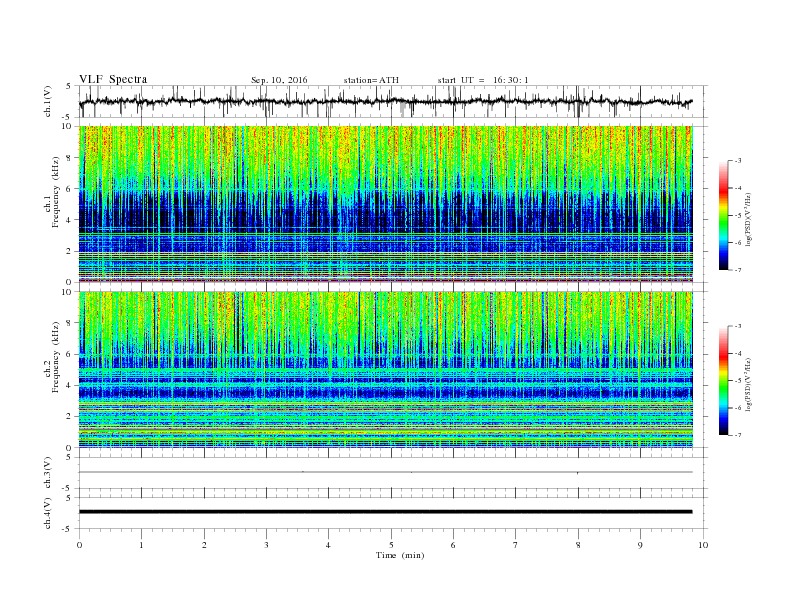Click the time axis tick label "7"
The image size is (792, 612).
click(516, 545)
